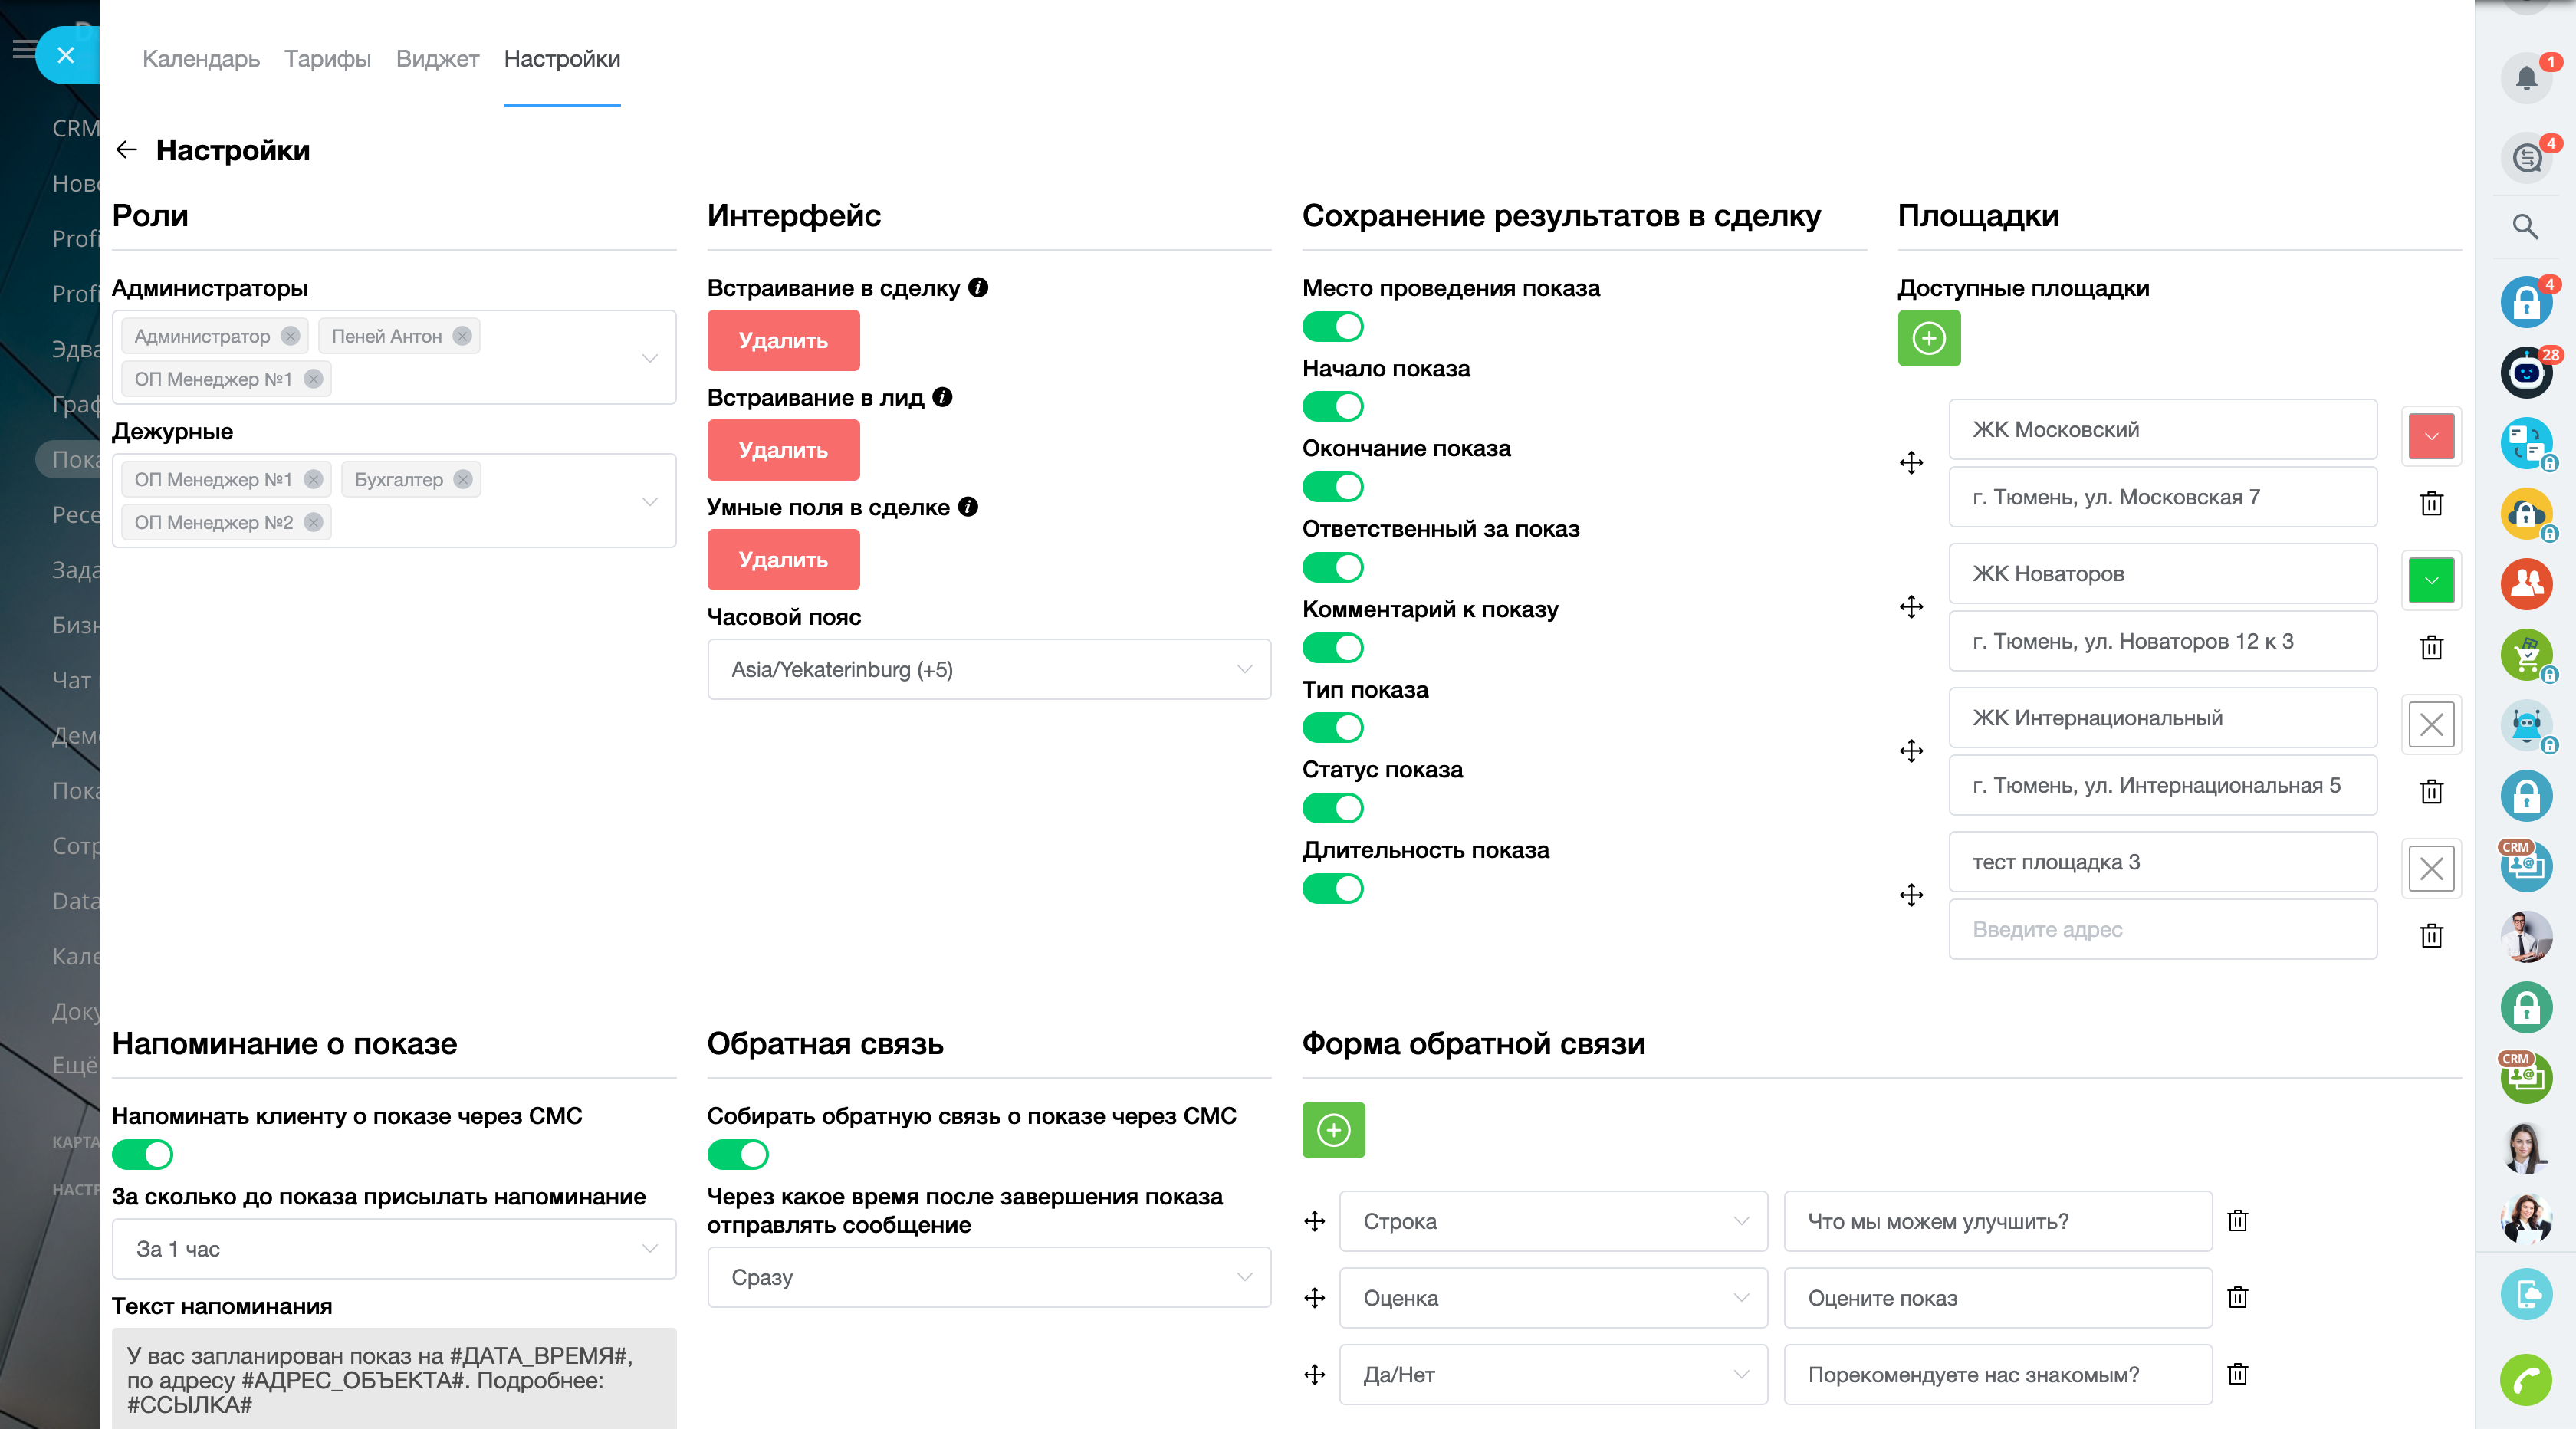
Task: Remove Пеней Антон from administrators
Action: pyautogui.click(x=462, y=336)
